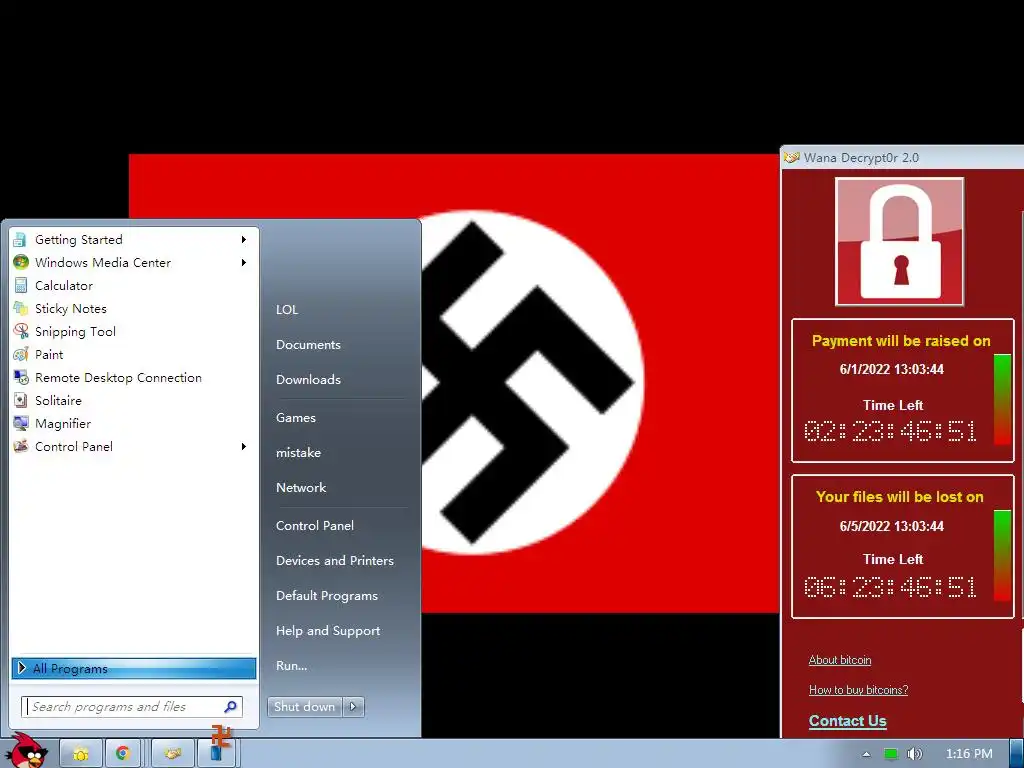Image resolution: width=1024 pixels, height=768 pixels.
Task: Open Default Programs
Action: [x=327, y=596]
